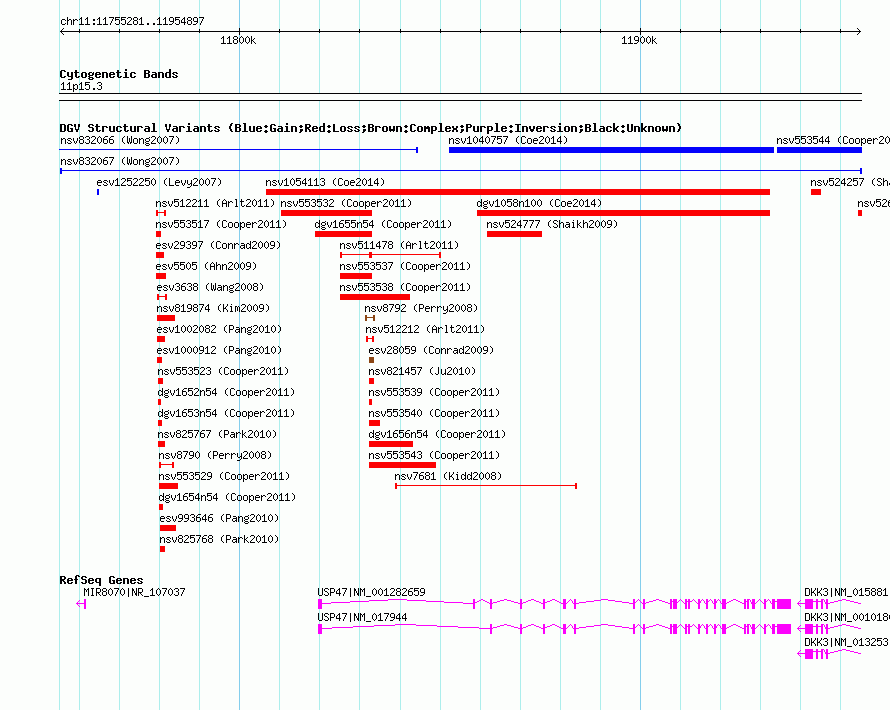
Task: Select the nsv553543 (Cooper2011) red bar
Action: [x=402, y=465]
